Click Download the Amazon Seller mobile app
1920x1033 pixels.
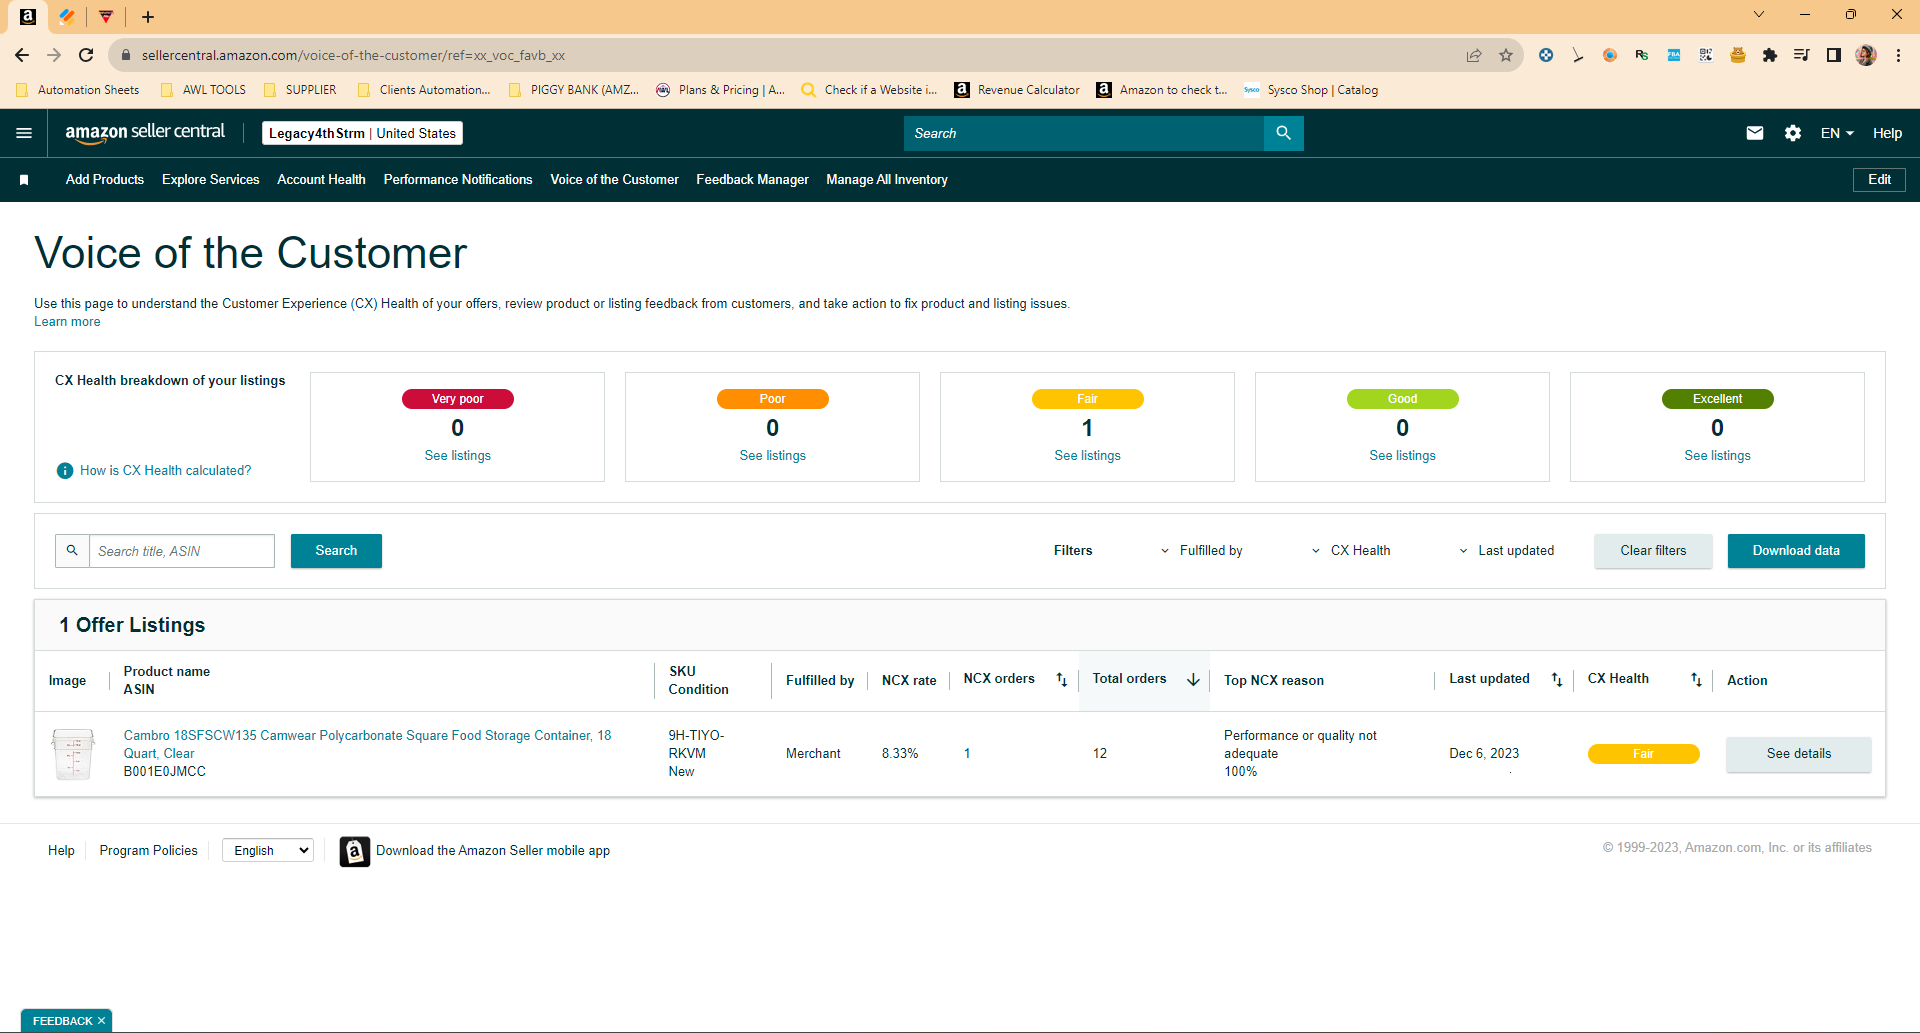493,851
